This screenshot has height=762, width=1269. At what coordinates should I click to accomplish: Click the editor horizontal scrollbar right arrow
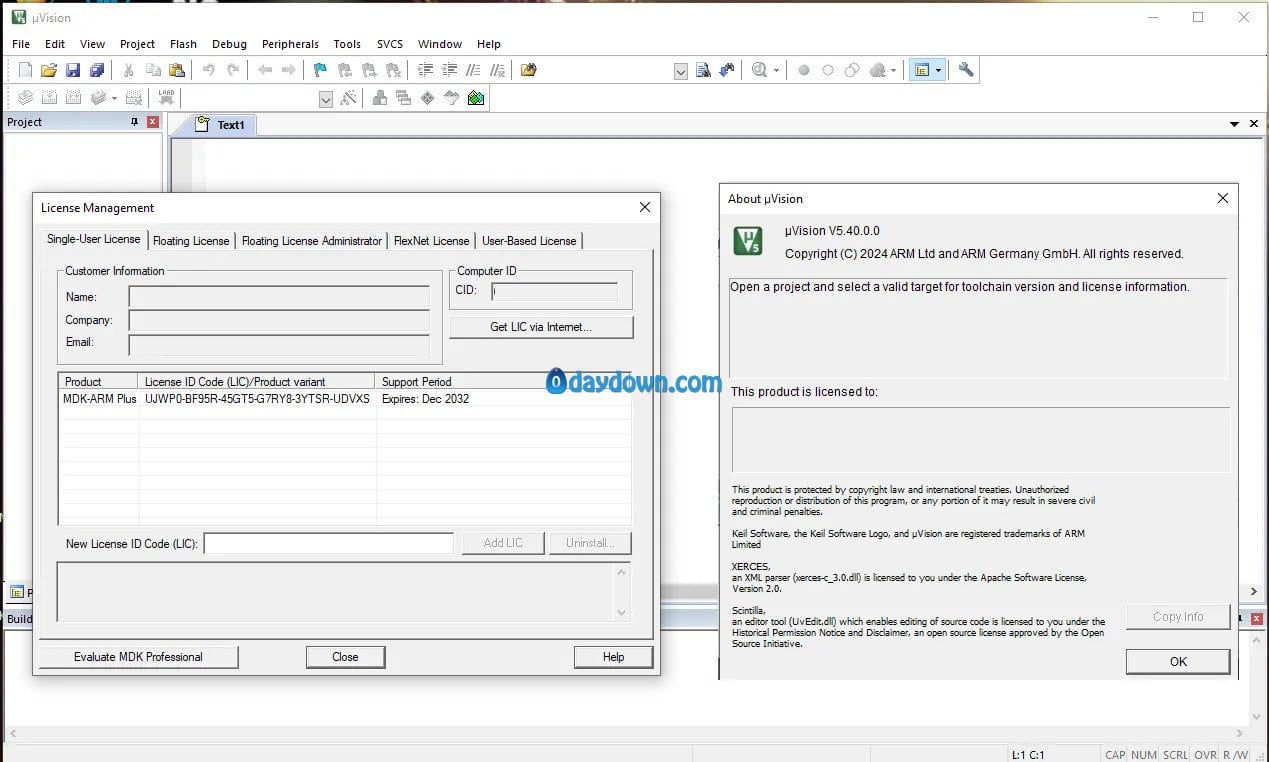click(x=1255, y=592)
